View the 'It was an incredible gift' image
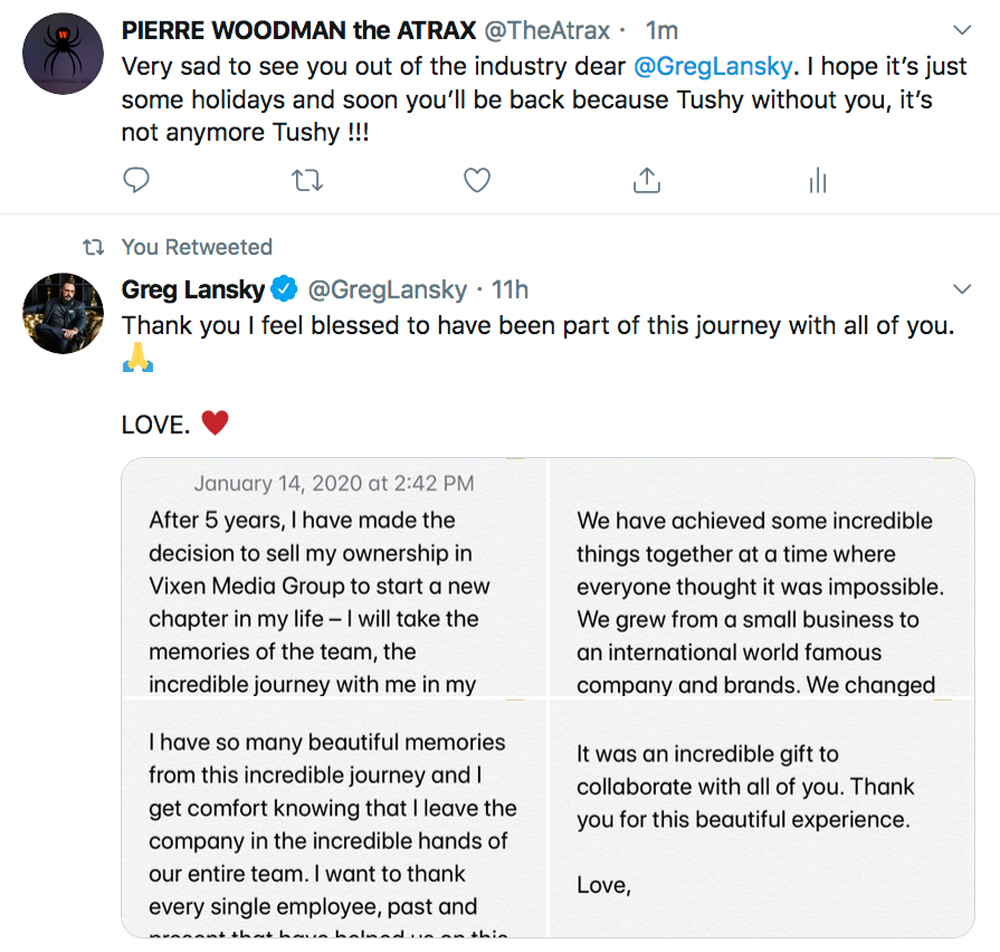1000x952 pixels. click(761, 816)
